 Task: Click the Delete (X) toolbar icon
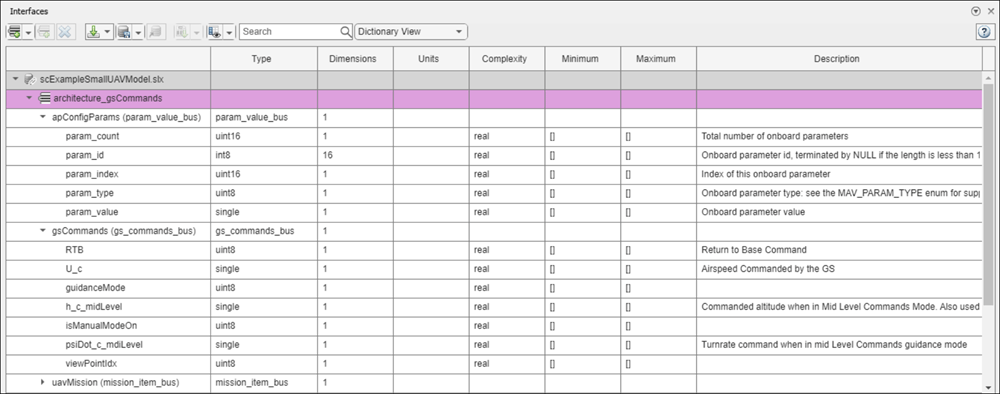point(64,32)
